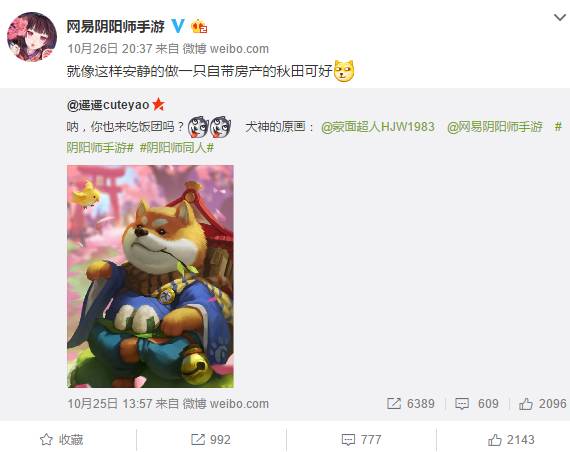Open the 网易阴阳师手游 account name link
Viewport: 570px width, 452px height.
115,26
